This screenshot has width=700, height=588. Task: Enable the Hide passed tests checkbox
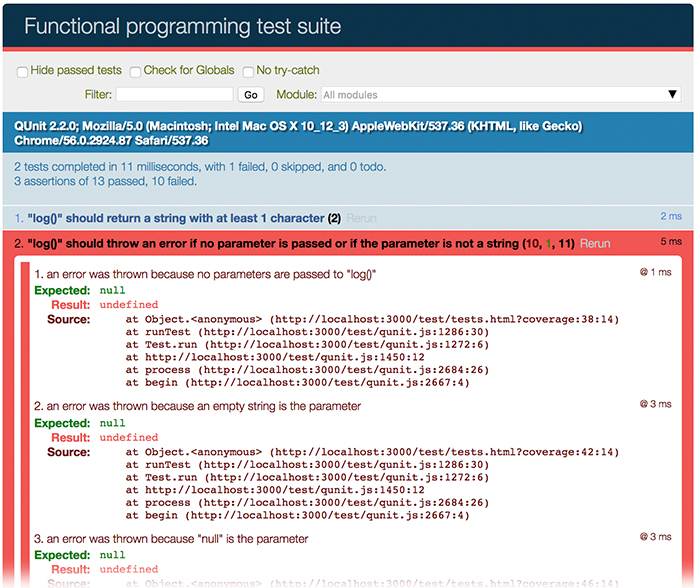coord(22,71)
